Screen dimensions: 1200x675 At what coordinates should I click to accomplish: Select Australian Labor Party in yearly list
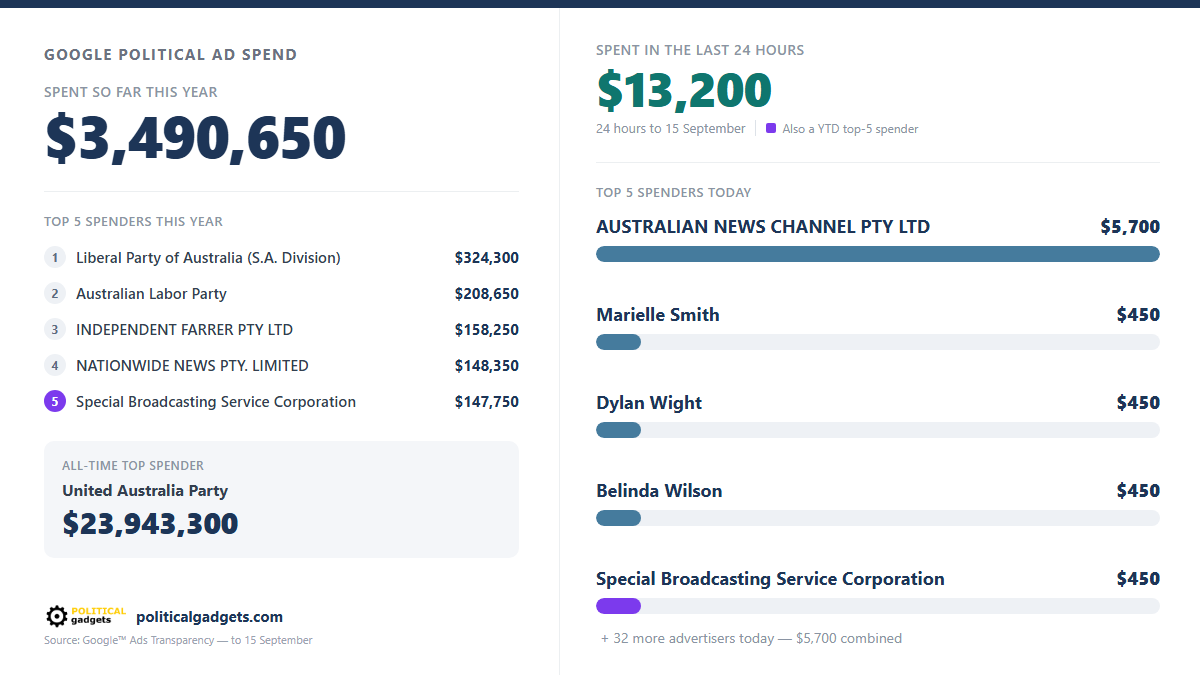tap(151, 294)
